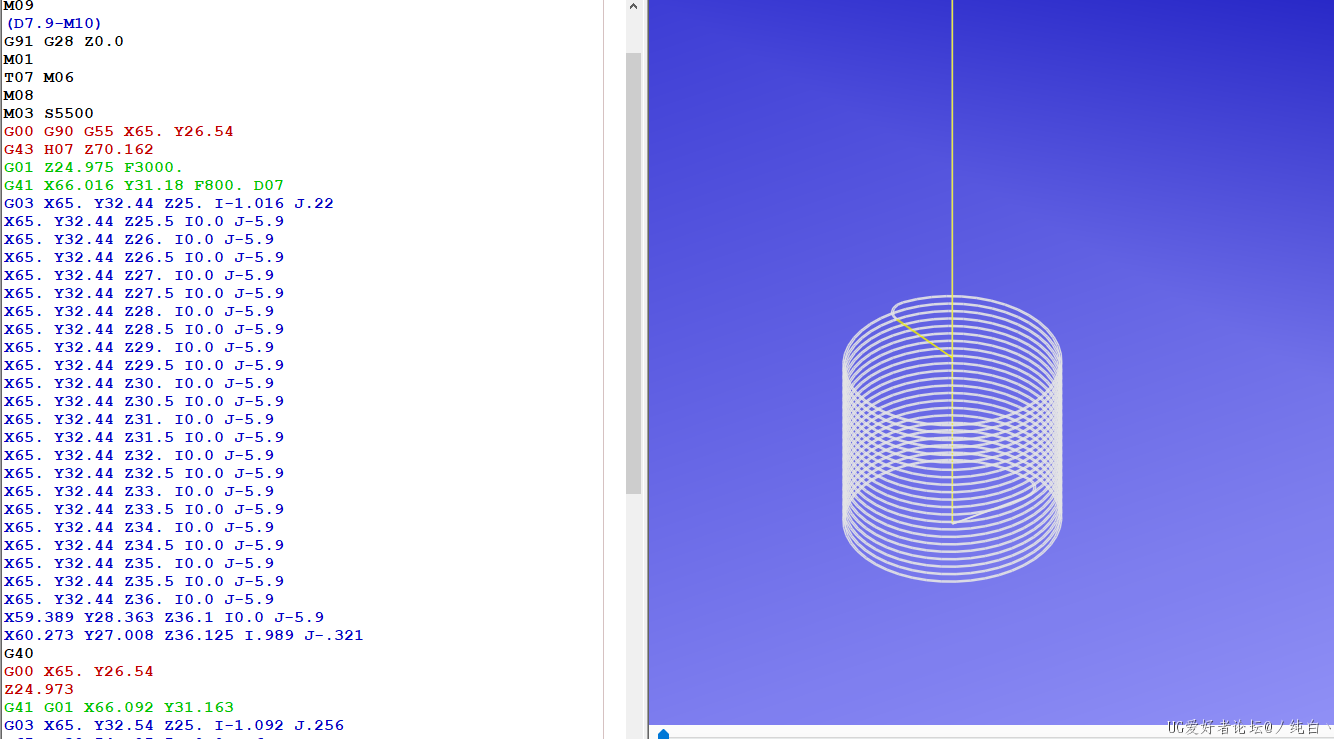Select the arc line with Z35.

coord(139,563)
